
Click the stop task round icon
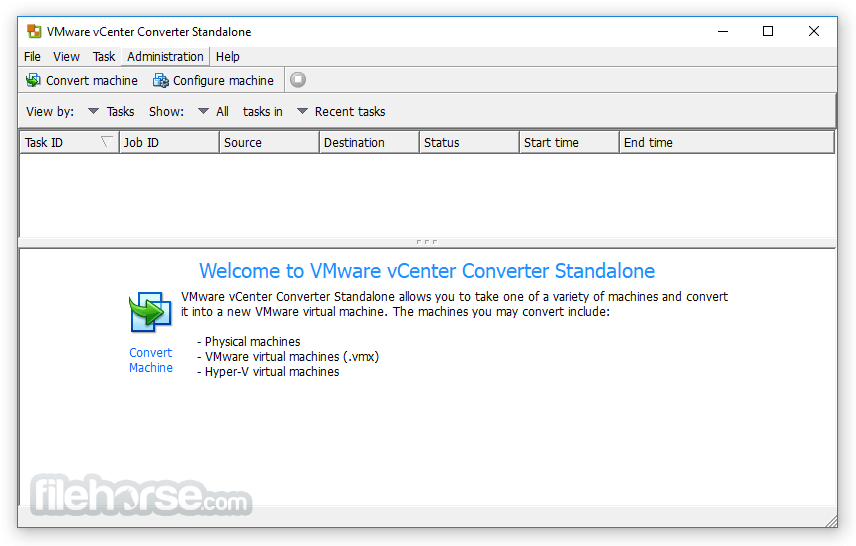(298, 80)
